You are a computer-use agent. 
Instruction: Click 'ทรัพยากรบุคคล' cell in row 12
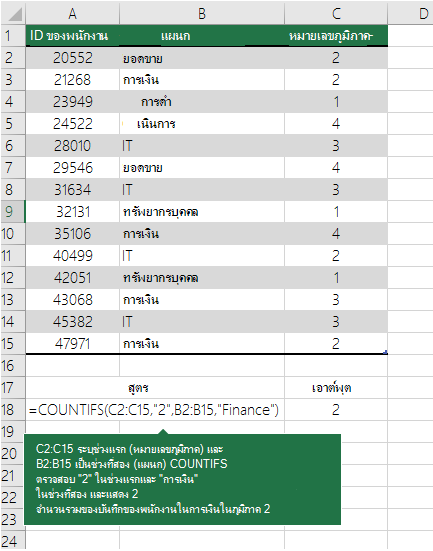tap(202, 278)
